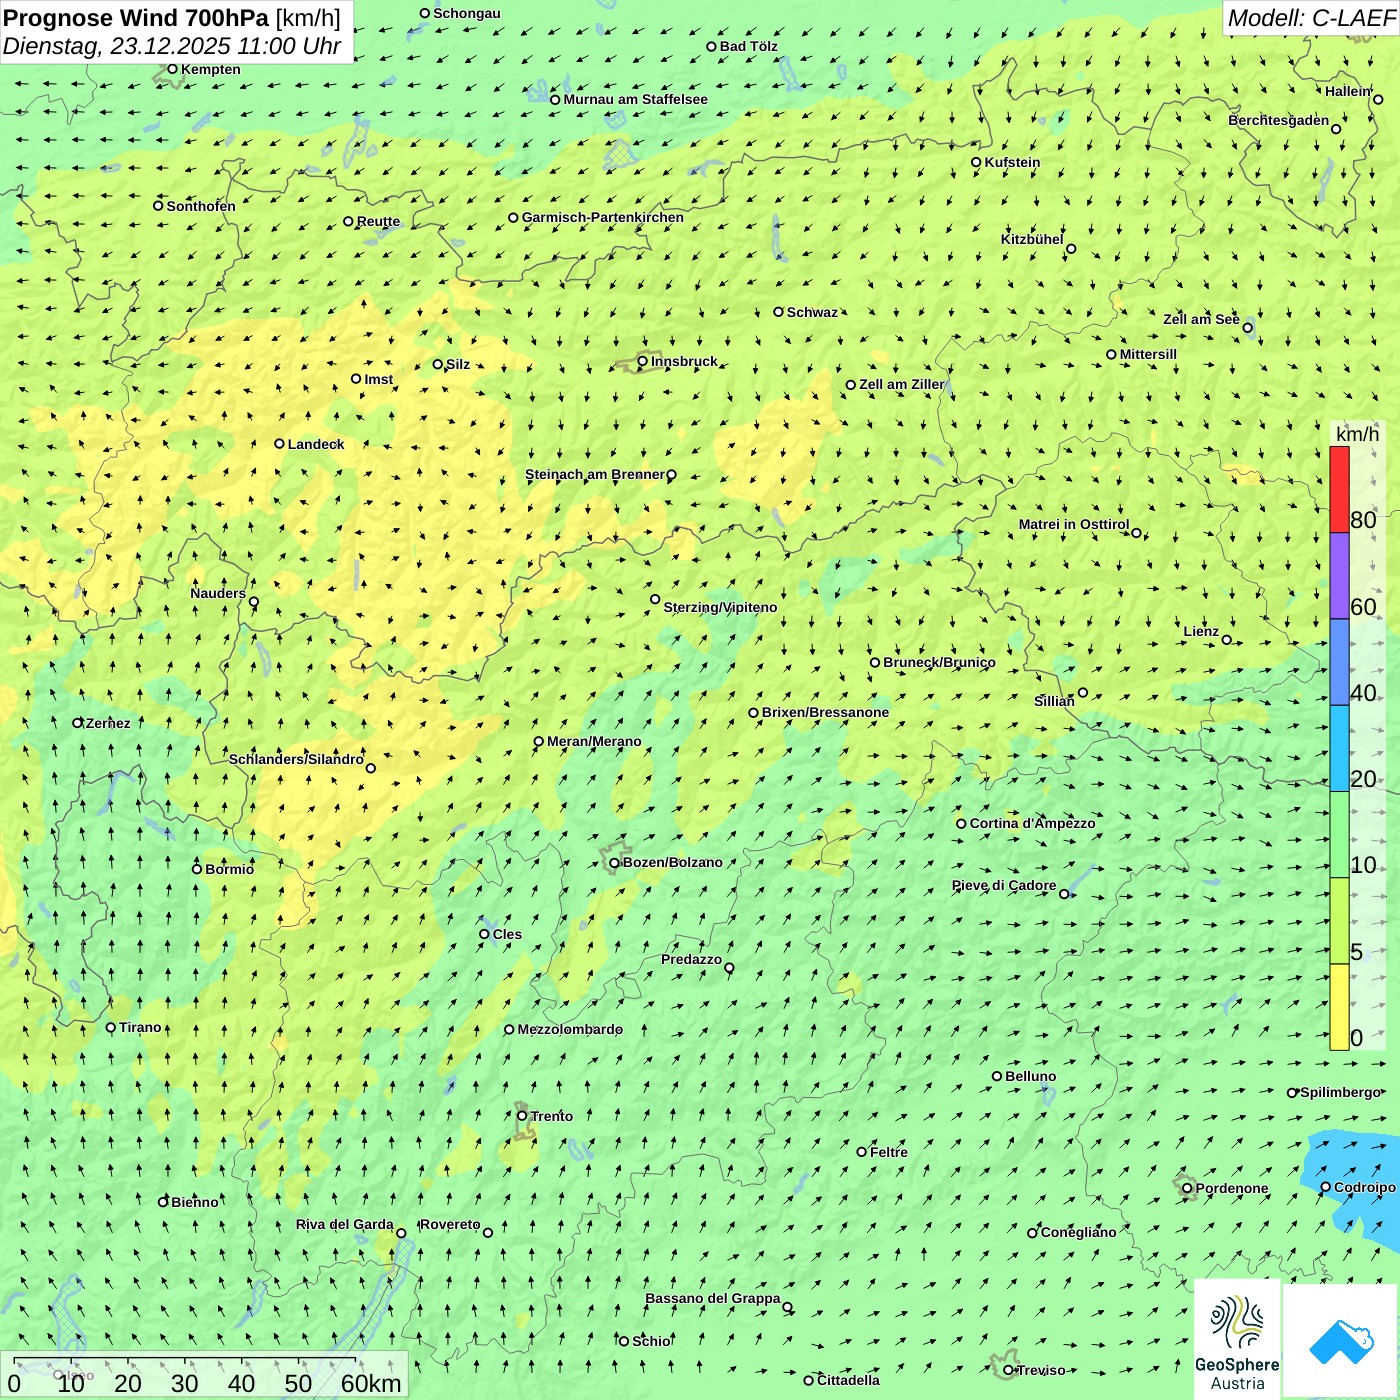Click the Lienz location dot
1400x1400 pixels.
tap(1227, 640)
